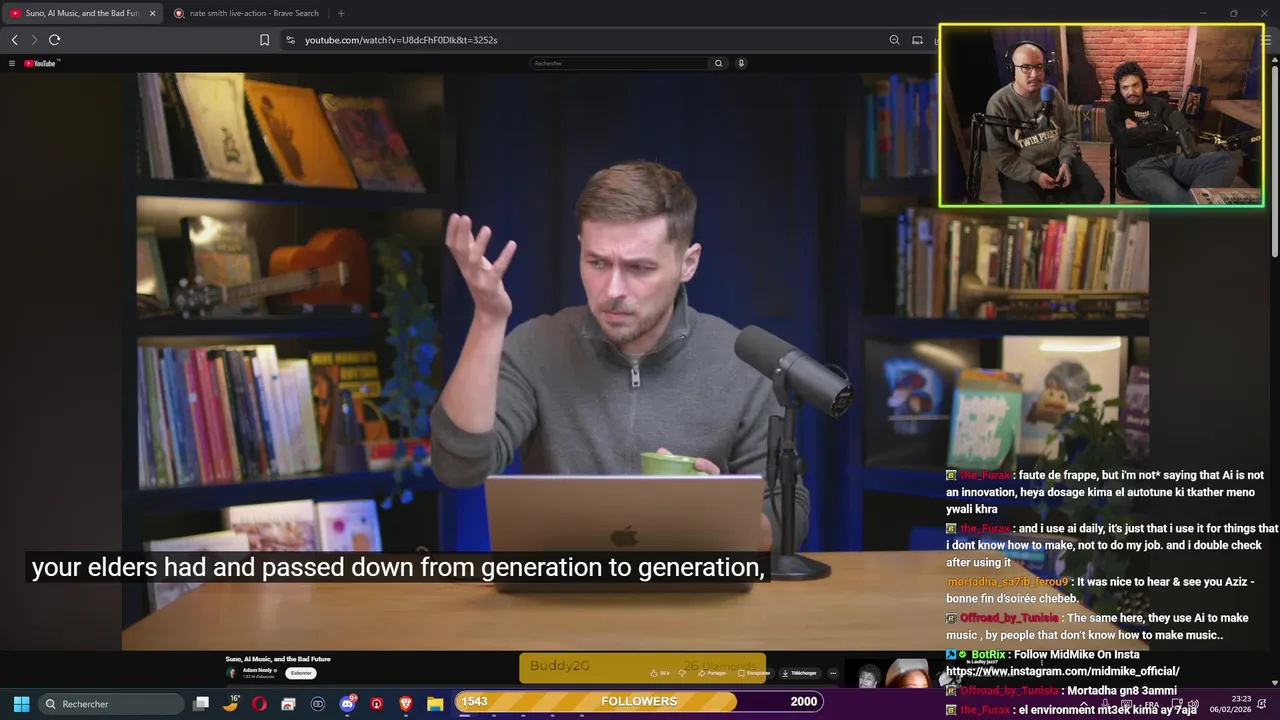Like the video with thumbs up
1280x720 pixels.
point(661,673)
